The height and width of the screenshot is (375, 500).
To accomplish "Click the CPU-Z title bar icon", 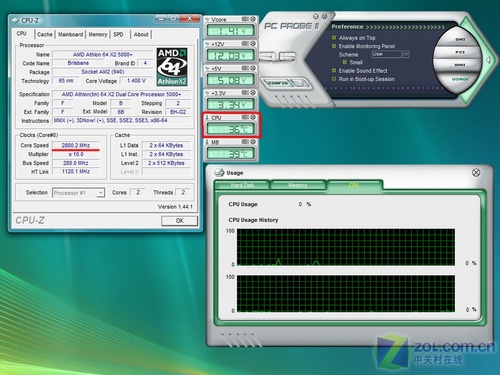I will pos(15,20).
